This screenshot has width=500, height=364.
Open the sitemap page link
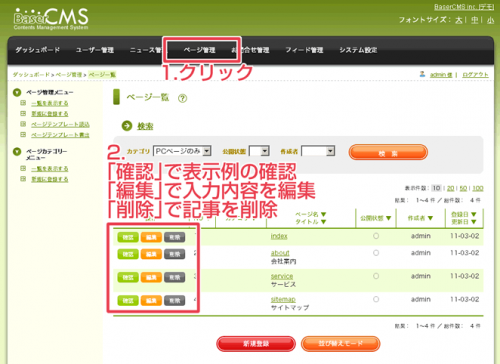point(283,299)
